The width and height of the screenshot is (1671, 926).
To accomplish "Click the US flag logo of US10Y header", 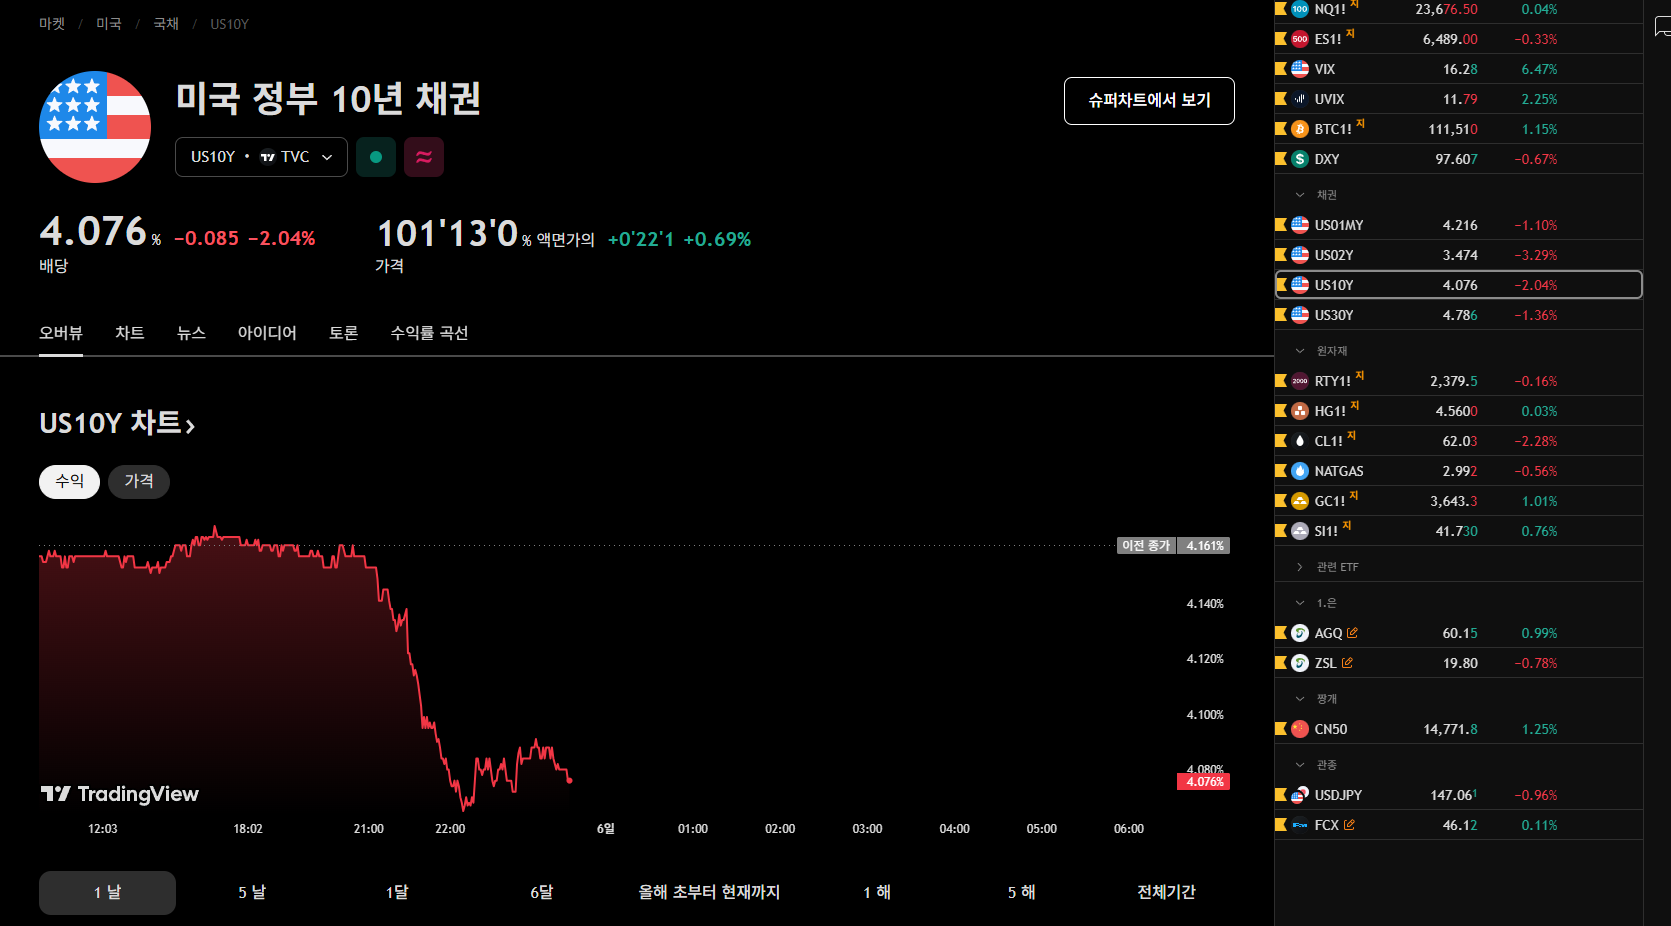I will click(x=95, y=127).
